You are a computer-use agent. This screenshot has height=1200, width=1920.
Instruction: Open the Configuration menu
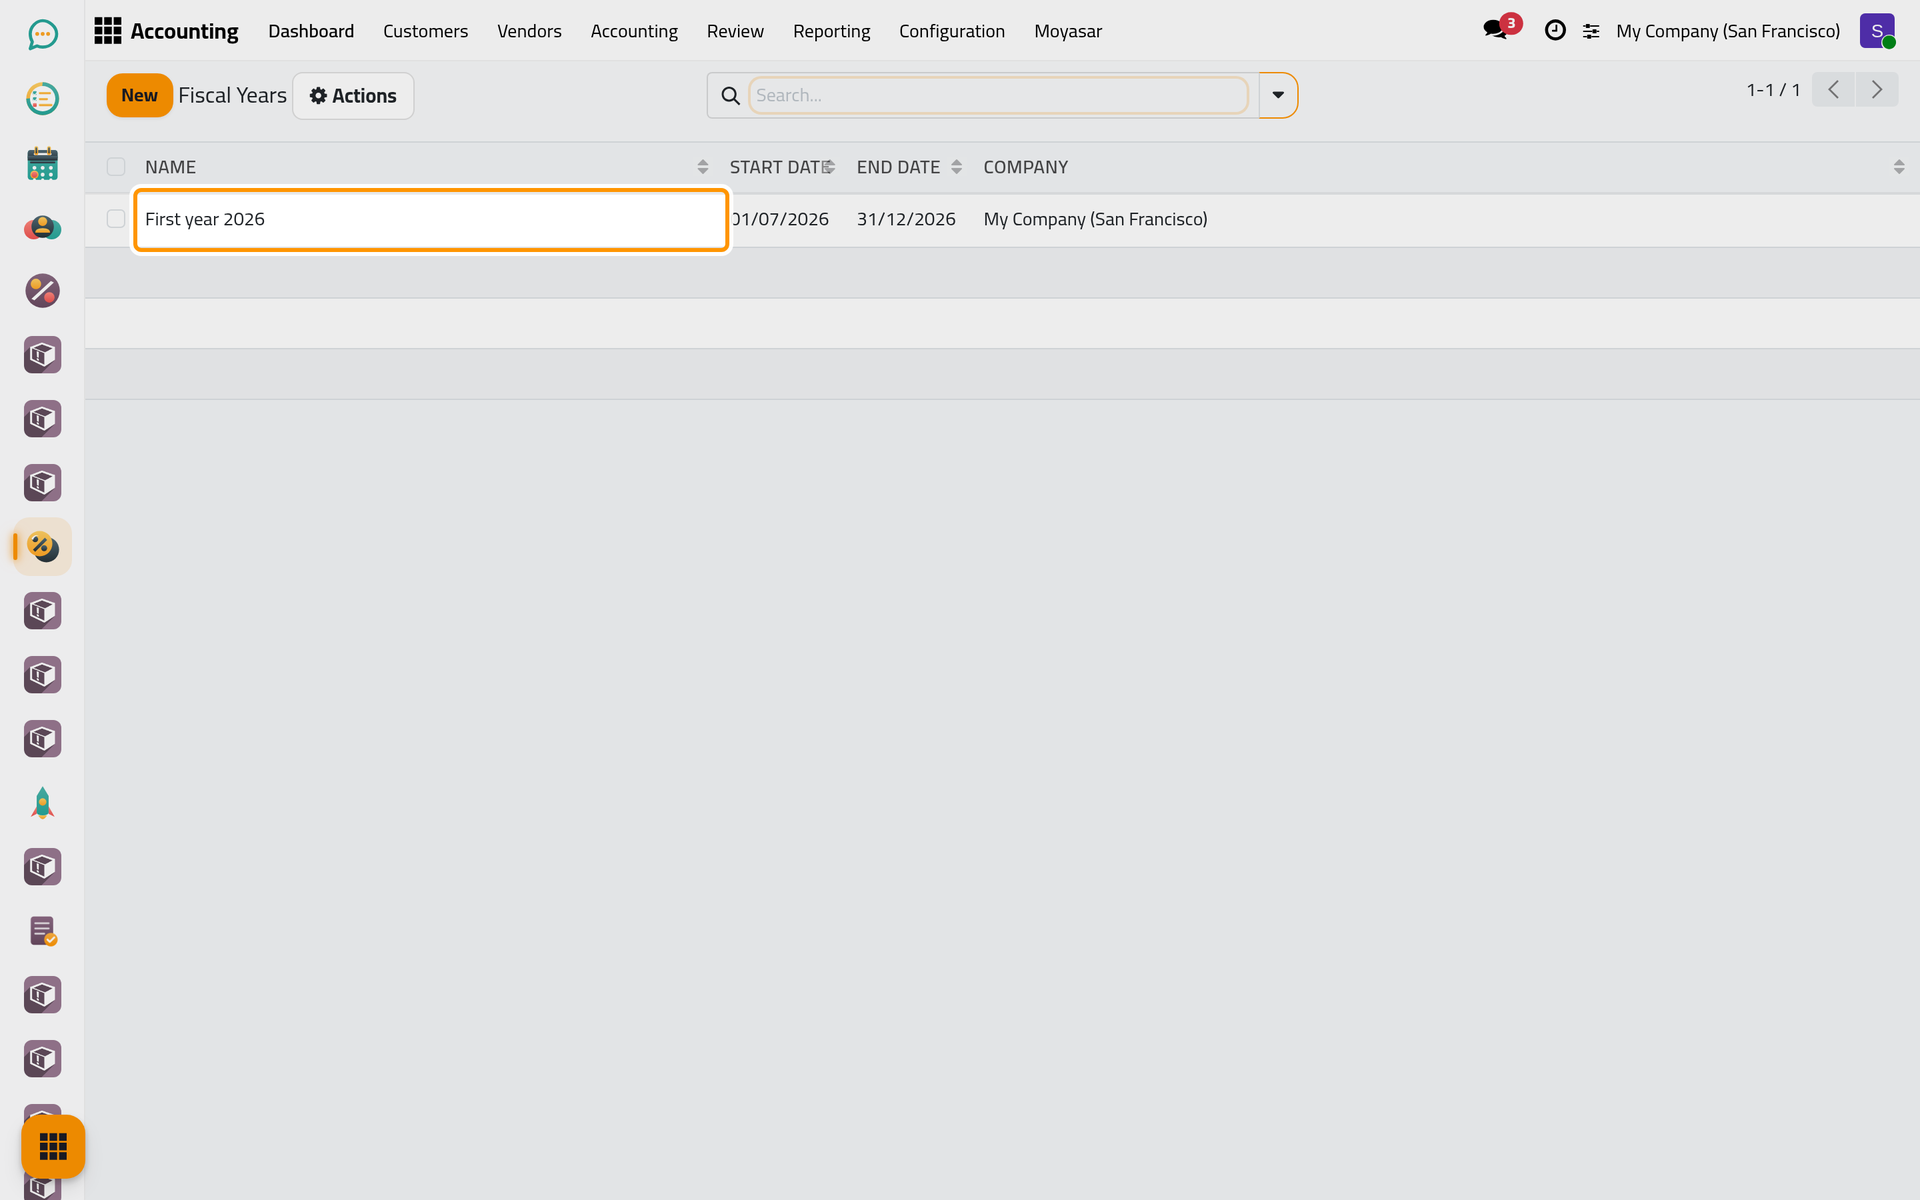(x=952, y=31)
